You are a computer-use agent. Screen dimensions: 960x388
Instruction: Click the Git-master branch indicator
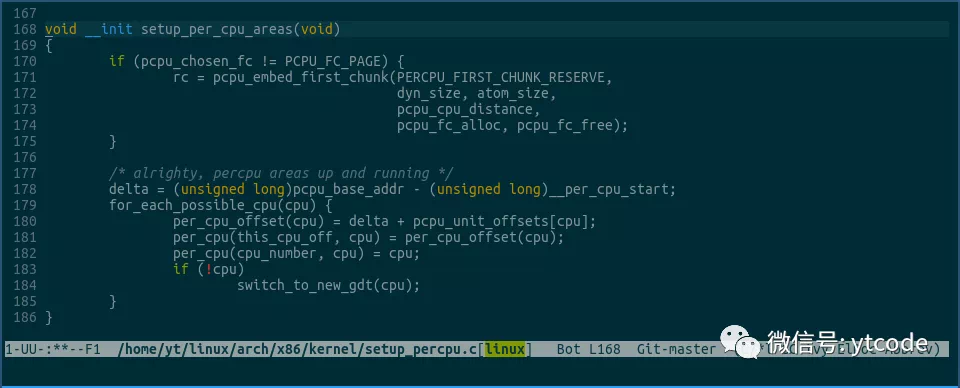(x=676, y=349)
